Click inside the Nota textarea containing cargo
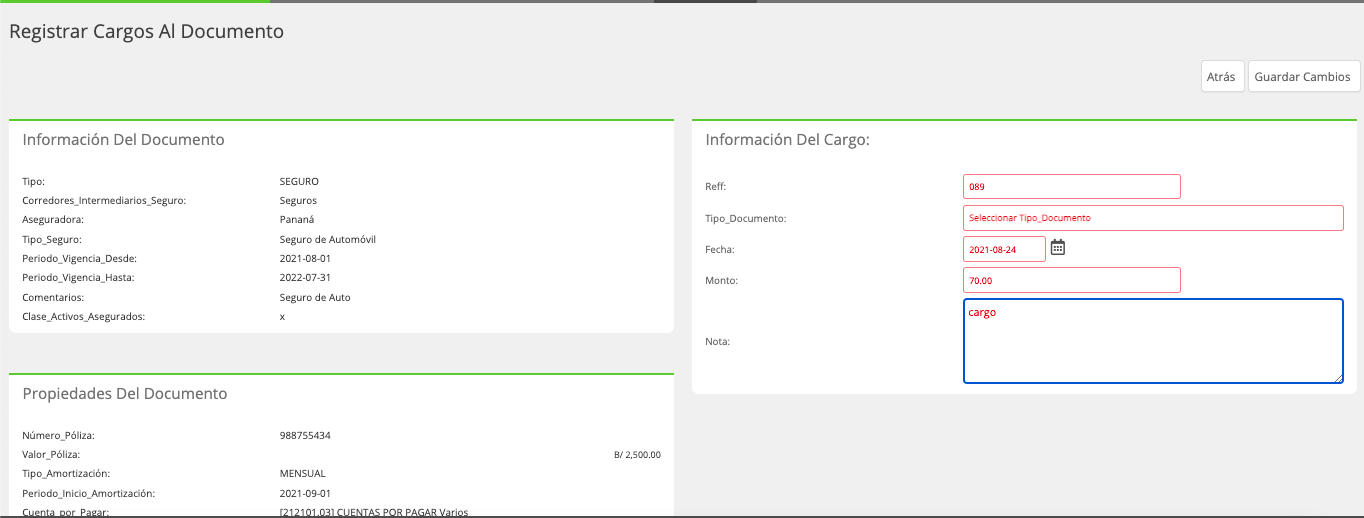This screenshot has width=1364, height=518. click(1153, 341)
